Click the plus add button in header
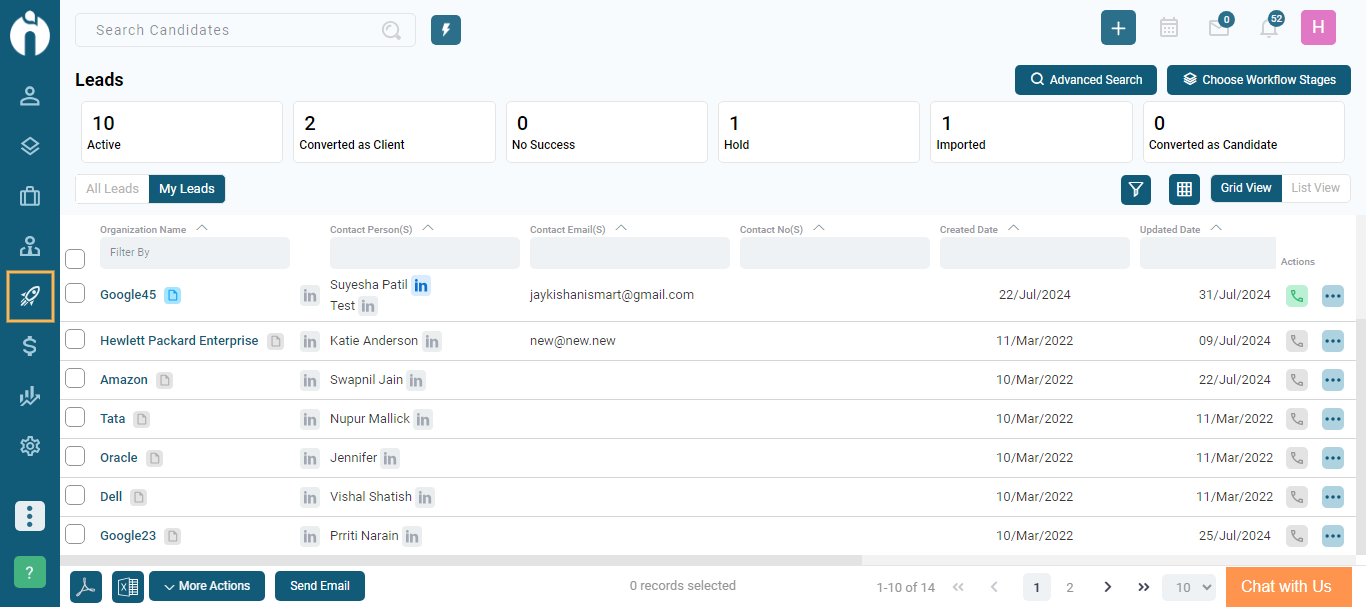This screenshot has width=1366, height=607. click(1118, 28)
